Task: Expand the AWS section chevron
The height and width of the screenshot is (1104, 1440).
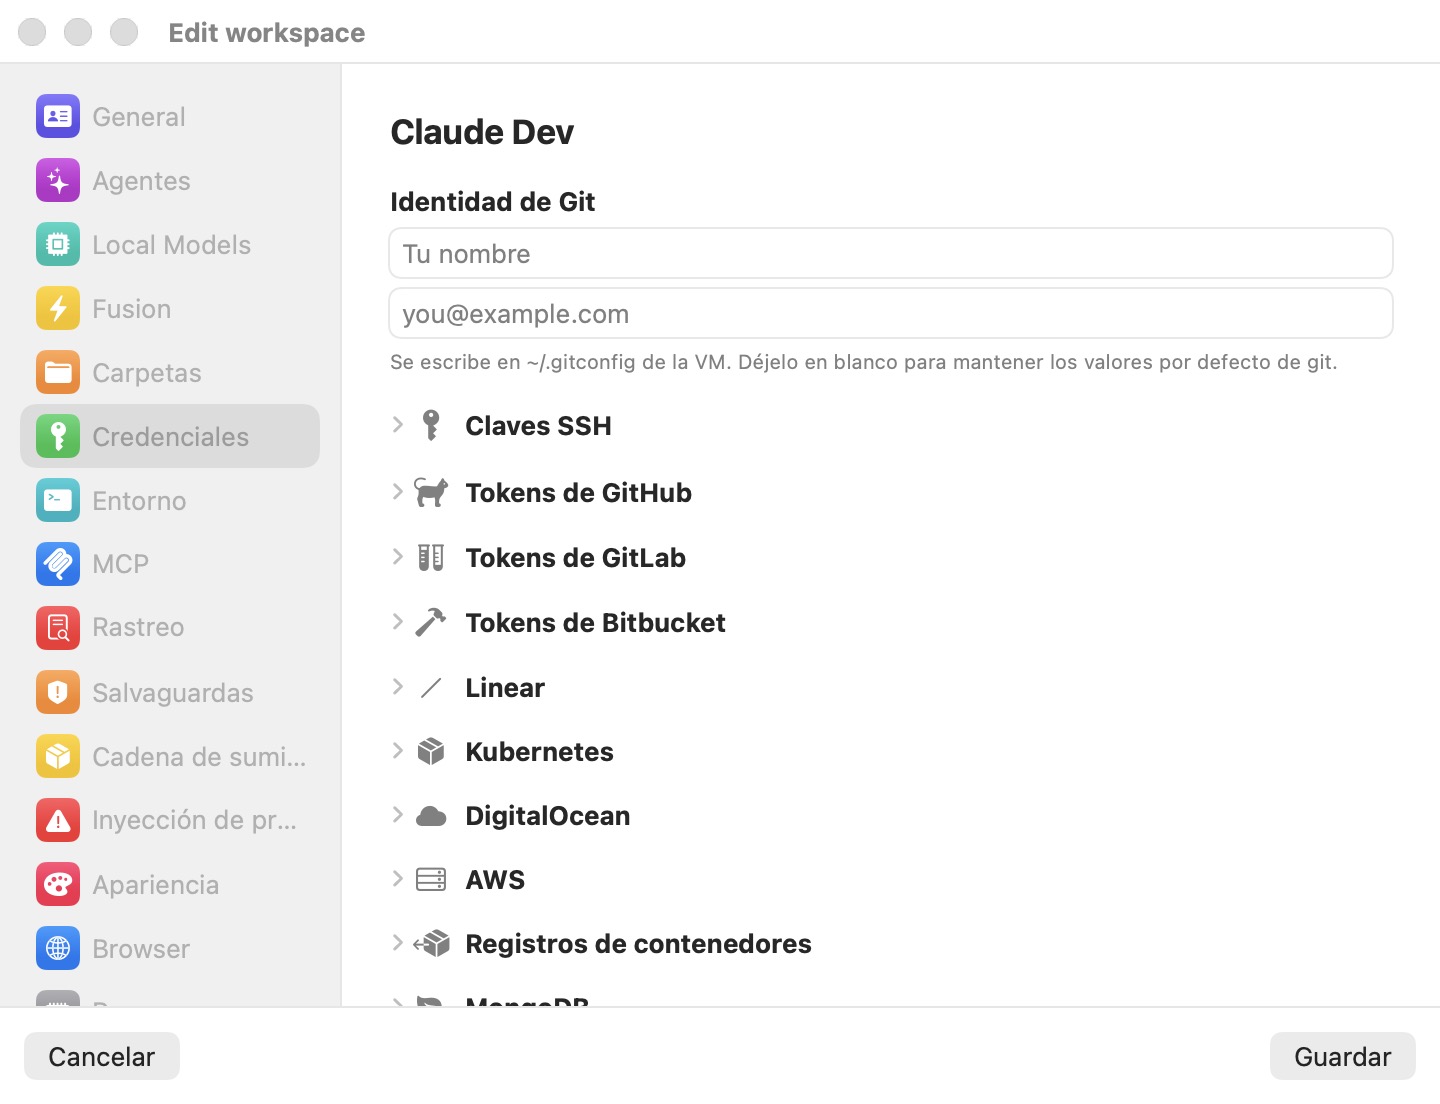Action: [398, 879]
